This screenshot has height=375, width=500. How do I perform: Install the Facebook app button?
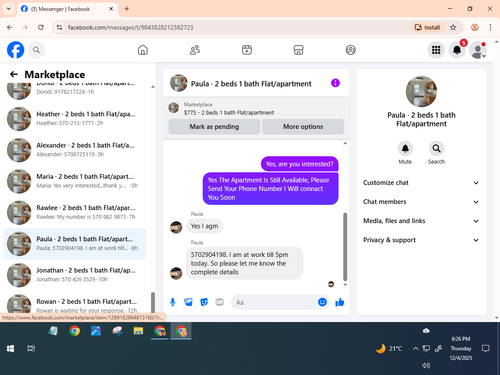(427, 27)
